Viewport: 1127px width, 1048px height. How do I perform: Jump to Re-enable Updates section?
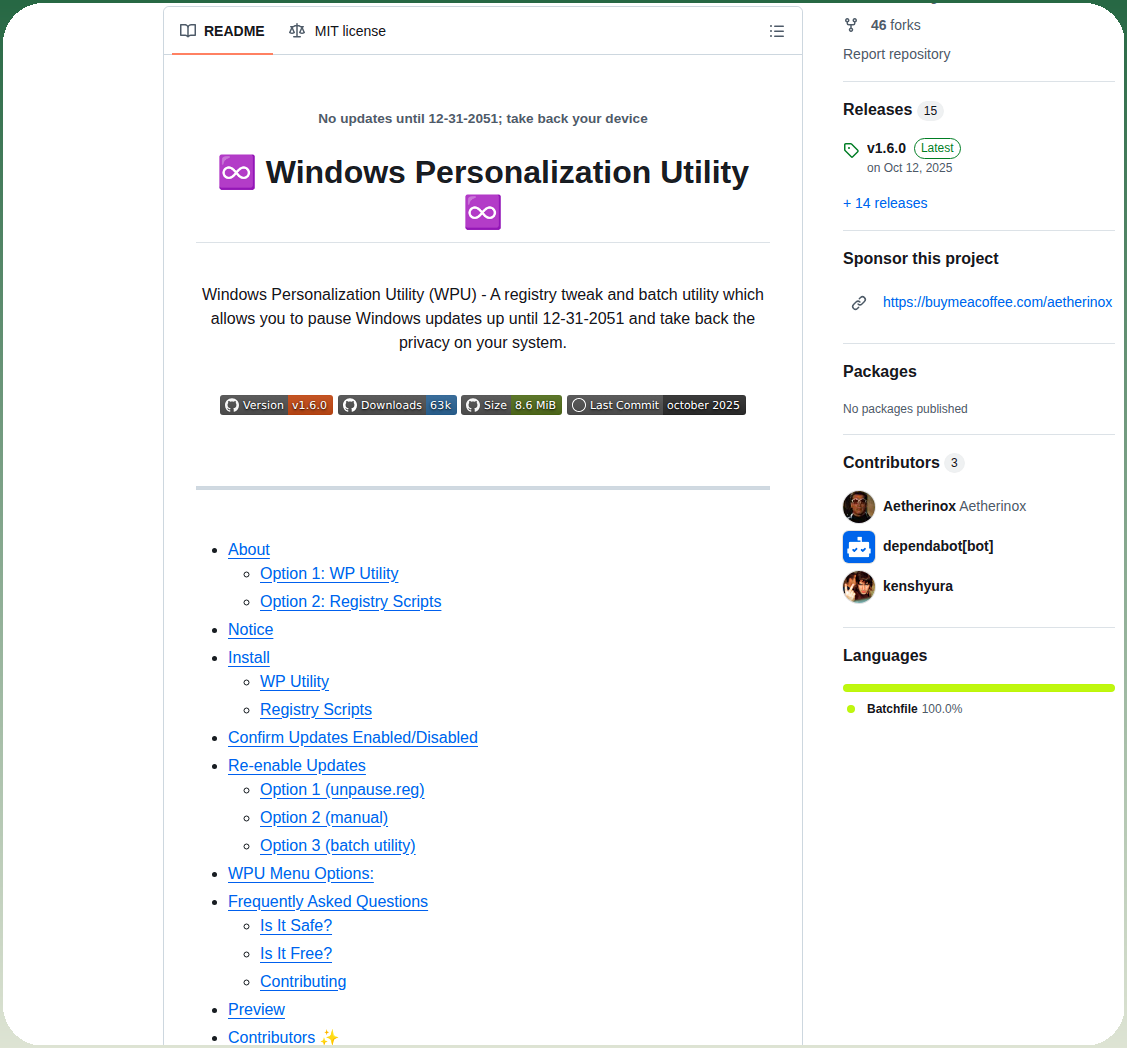pyautogui.click(x=297, y=766)
